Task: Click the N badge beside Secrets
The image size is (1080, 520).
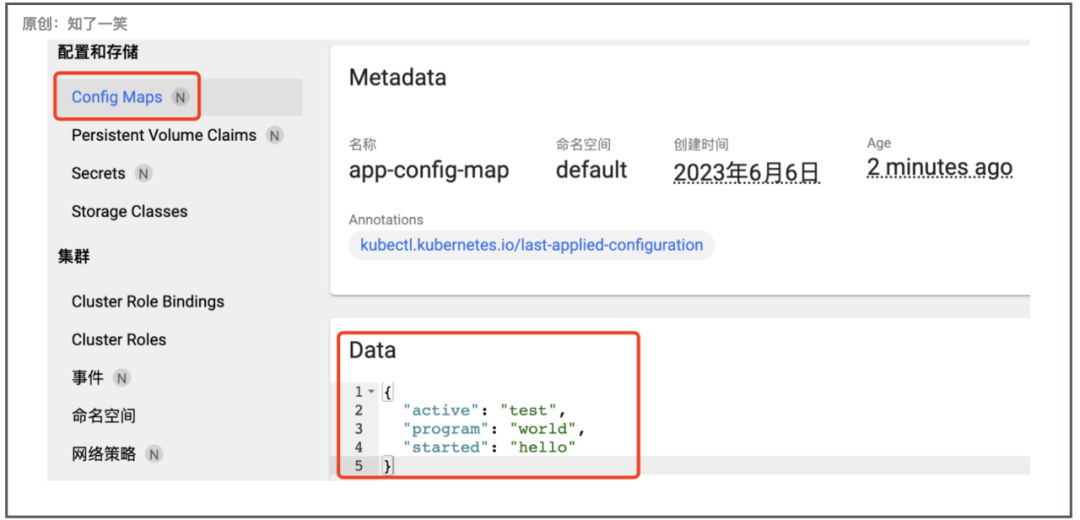Action: 143,174
